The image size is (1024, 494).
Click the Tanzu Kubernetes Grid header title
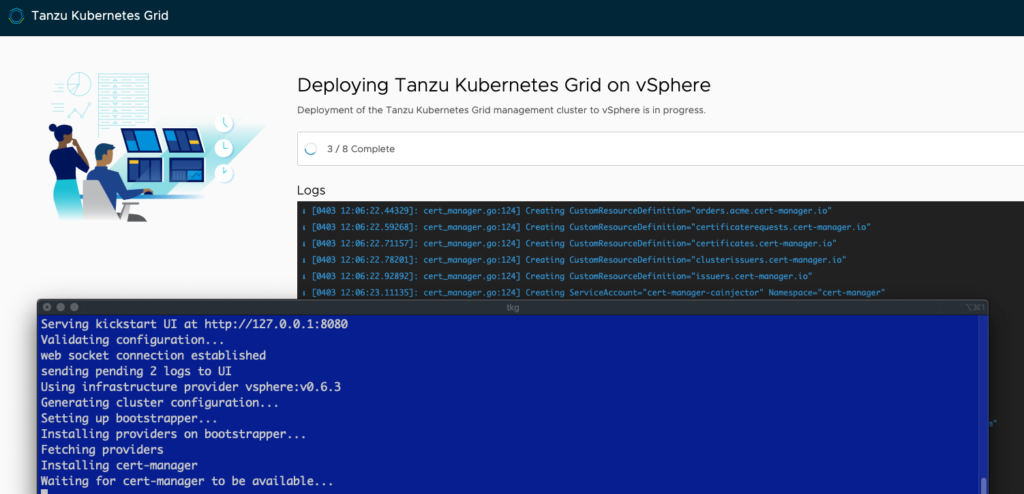(x=100, y=17)
